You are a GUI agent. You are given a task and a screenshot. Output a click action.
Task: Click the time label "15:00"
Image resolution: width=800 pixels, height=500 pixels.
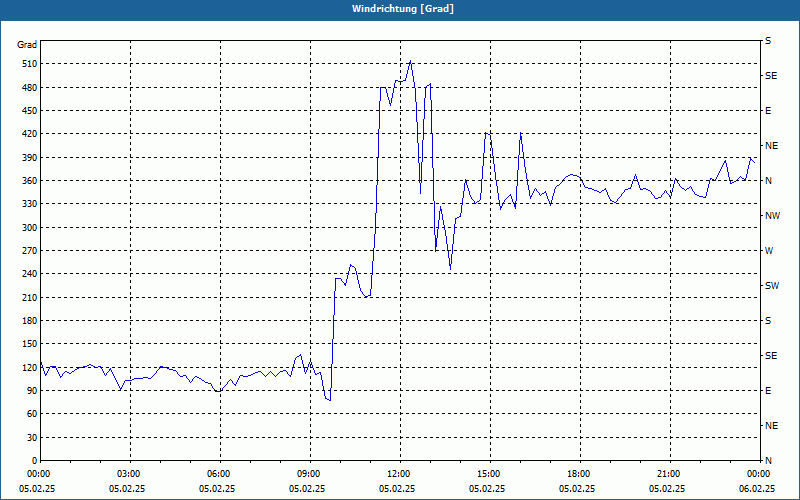pos(487,474)
